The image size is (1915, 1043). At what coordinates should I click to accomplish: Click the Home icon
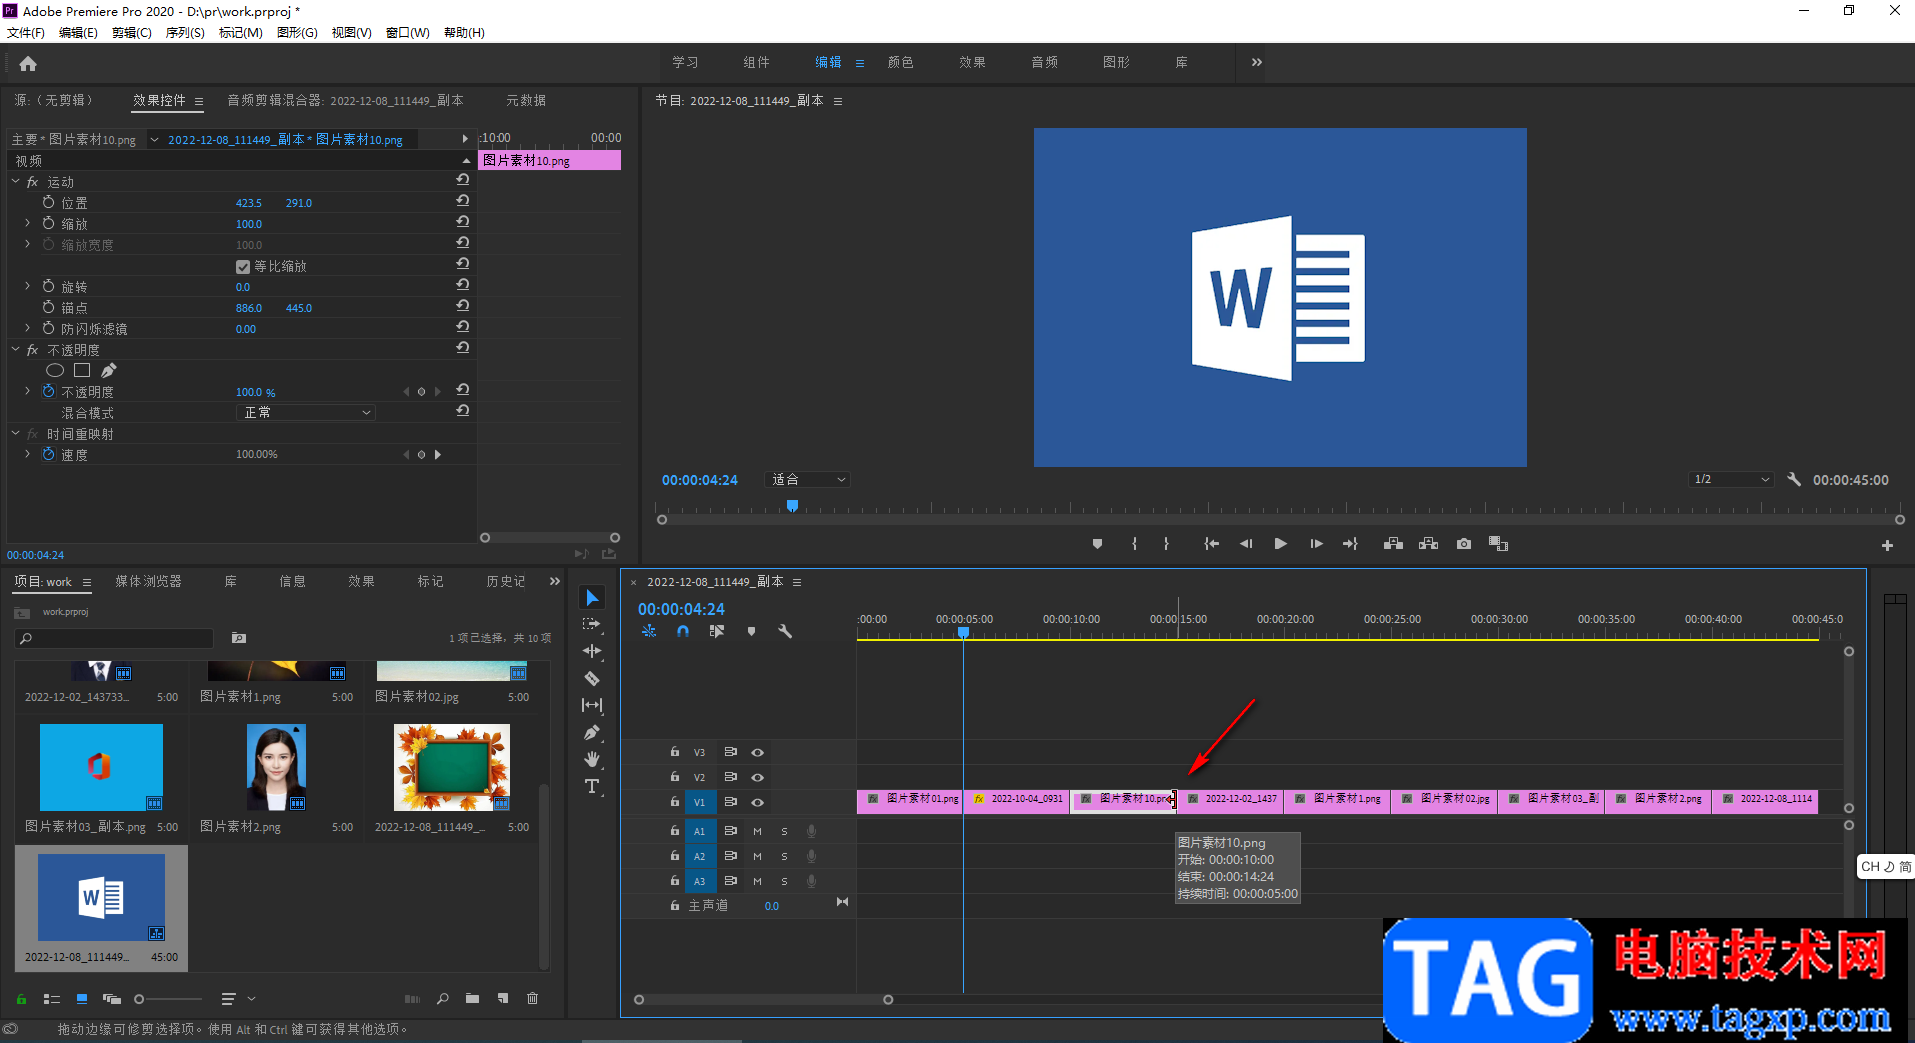coord(28,64)
